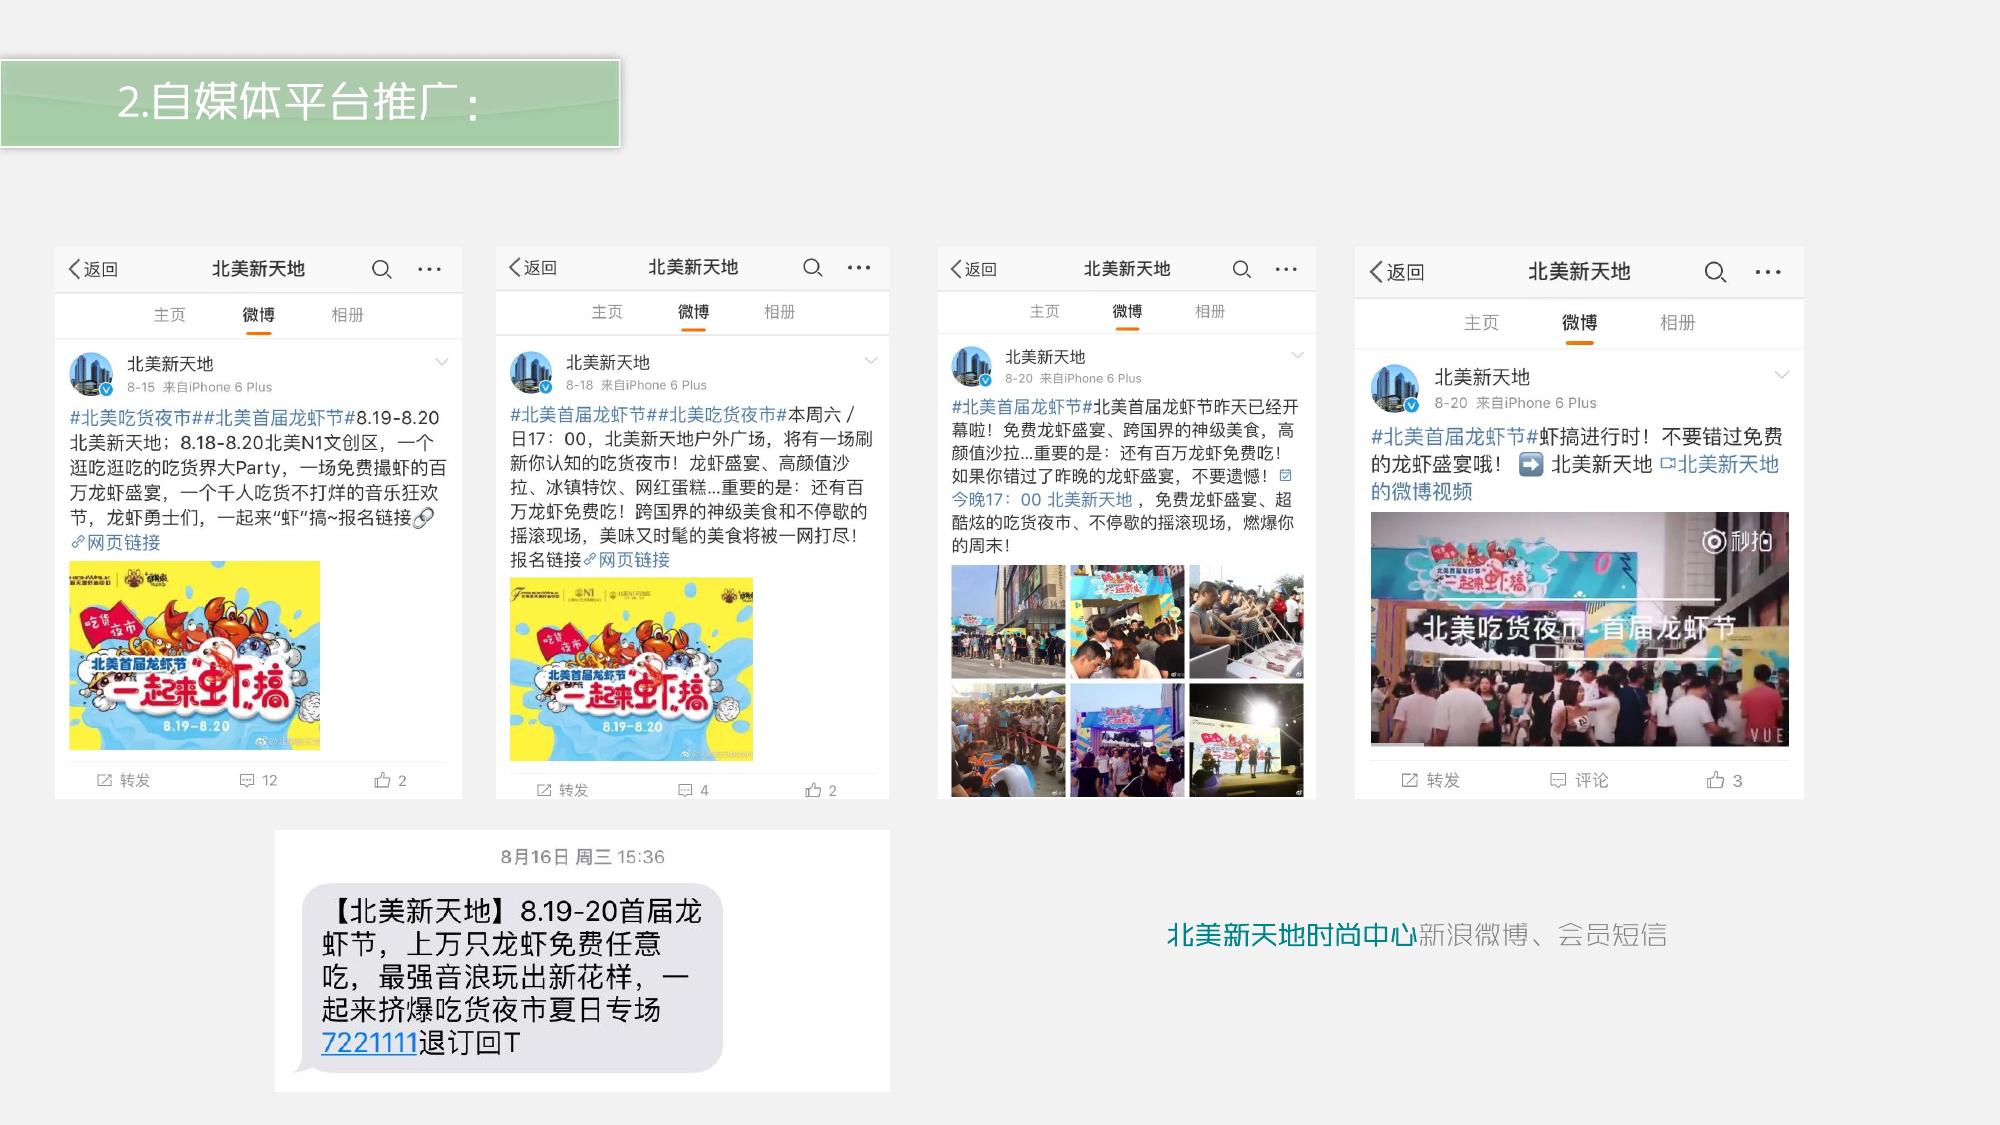2000x1125 pixels.
Task: Tap 返回 in the fourth Weibo panel
Action: click(1396, 272)
